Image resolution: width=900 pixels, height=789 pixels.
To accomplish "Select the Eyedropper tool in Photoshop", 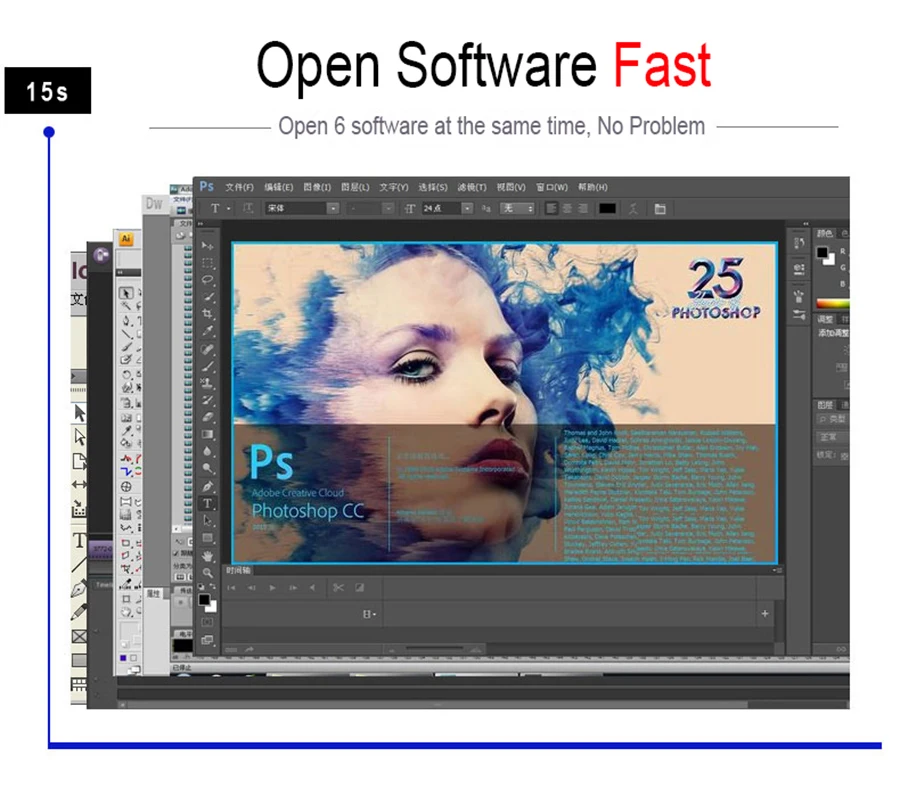I will coord(207,331).
